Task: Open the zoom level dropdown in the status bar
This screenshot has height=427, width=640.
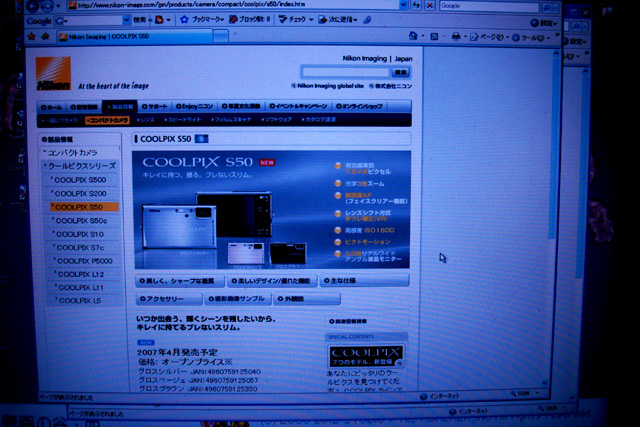Action: tap(537, 393)
